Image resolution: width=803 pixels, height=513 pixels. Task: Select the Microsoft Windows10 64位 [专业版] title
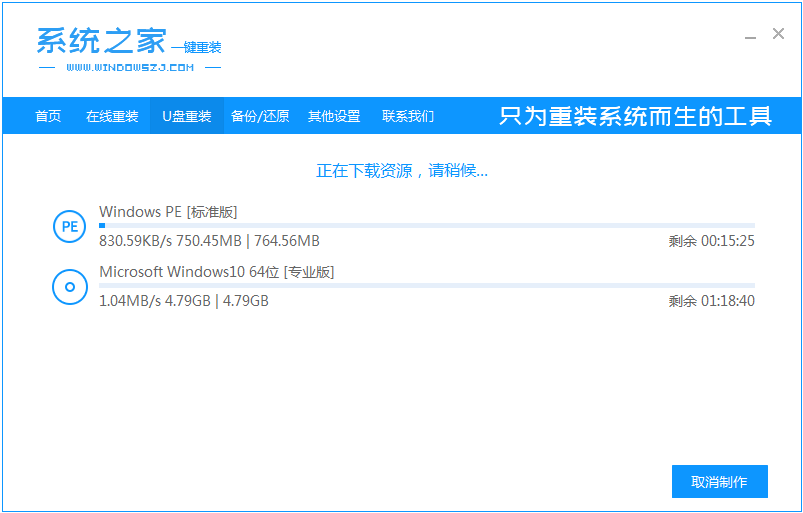[x=216, y=272]
